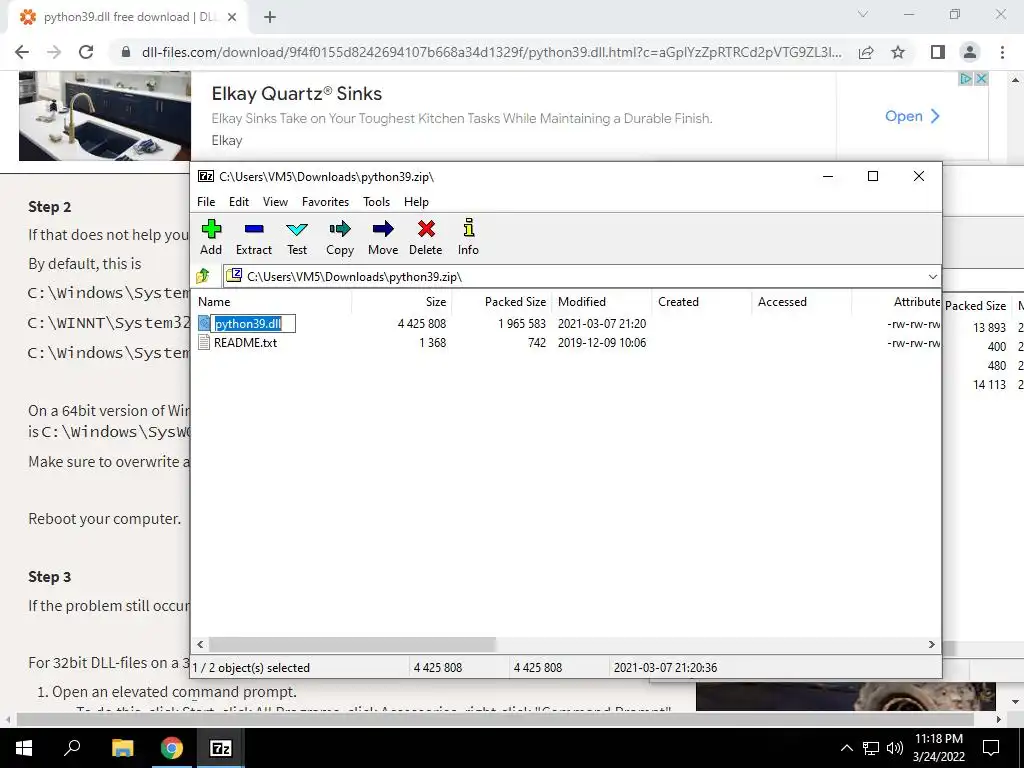Go up one folder level icon

pyautogui.click(x=203, y=276)
